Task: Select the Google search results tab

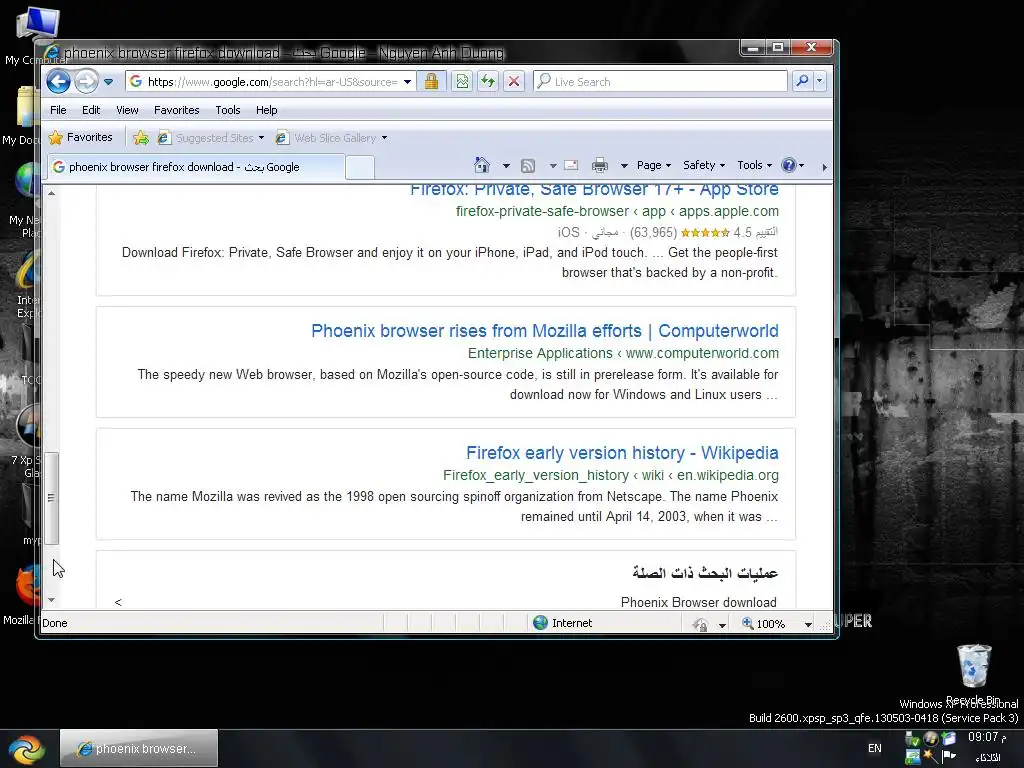Action: click(196, 167)
